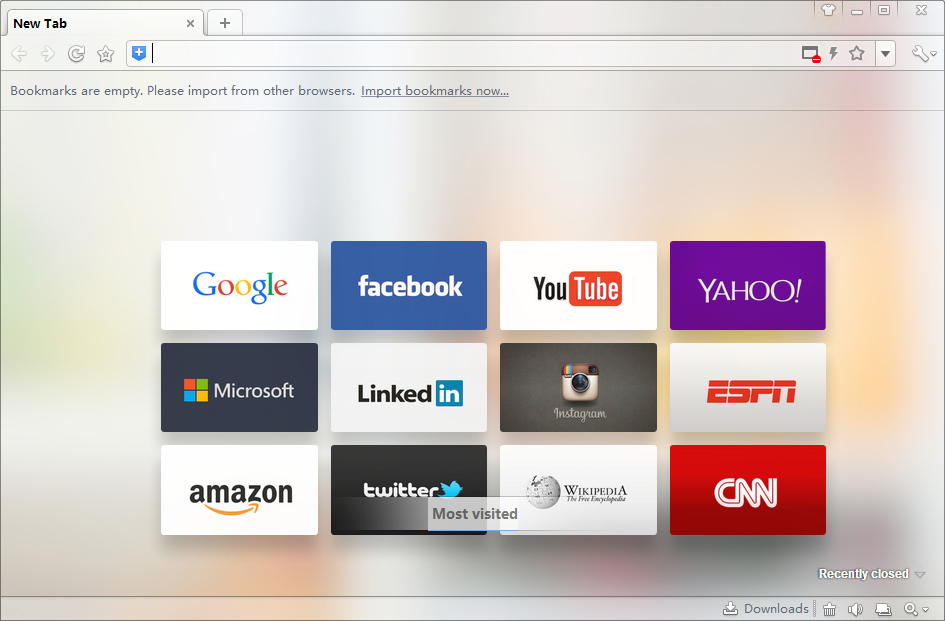This screenshot has height=621, width=945.
Task: Toggle sound with the speaker icon
Action: [855, 609]
